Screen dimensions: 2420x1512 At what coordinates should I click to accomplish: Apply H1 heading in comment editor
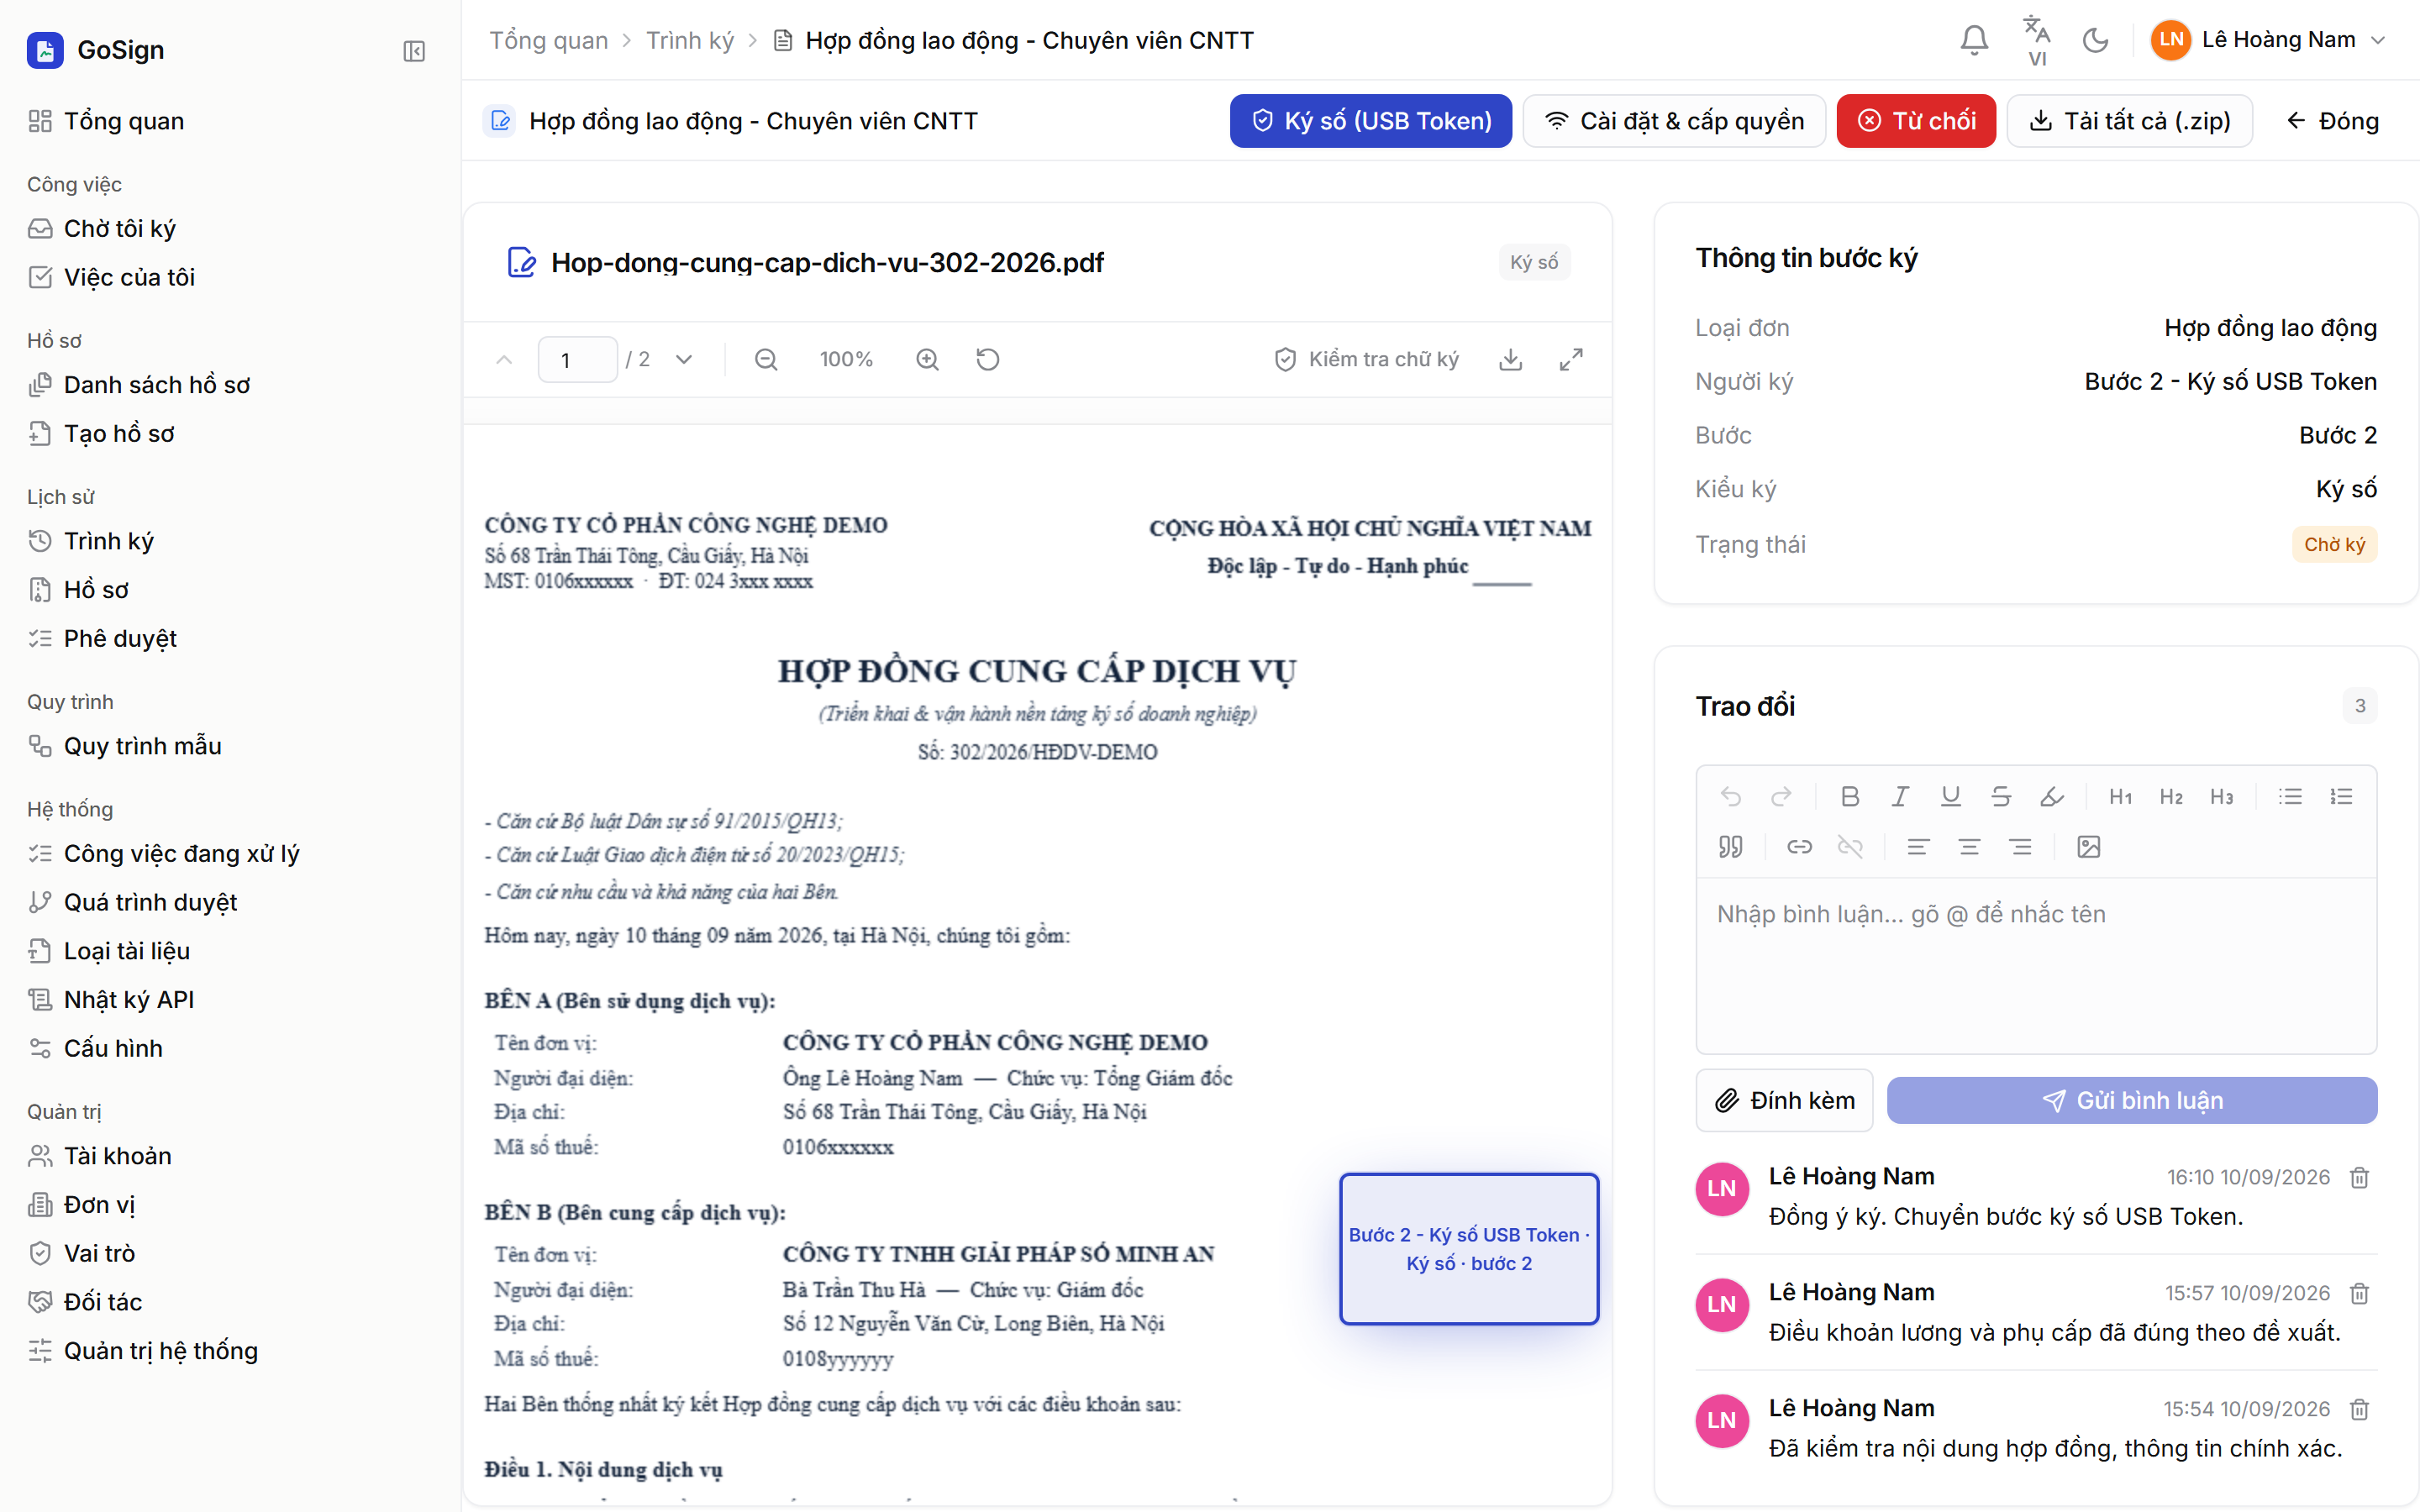coord(2120,796)
